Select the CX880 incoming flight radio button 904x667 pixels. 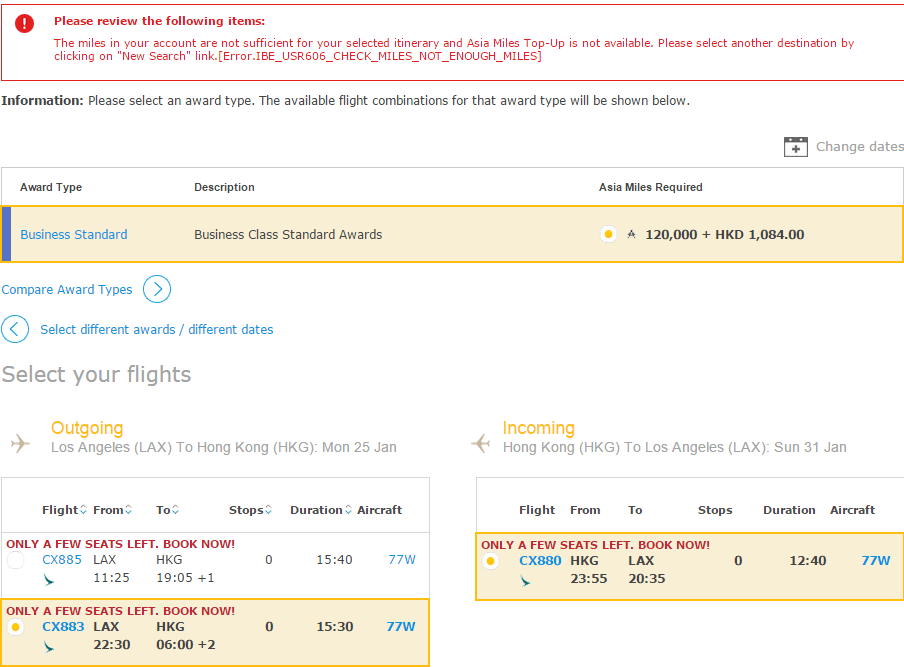[x=491, y=561]
